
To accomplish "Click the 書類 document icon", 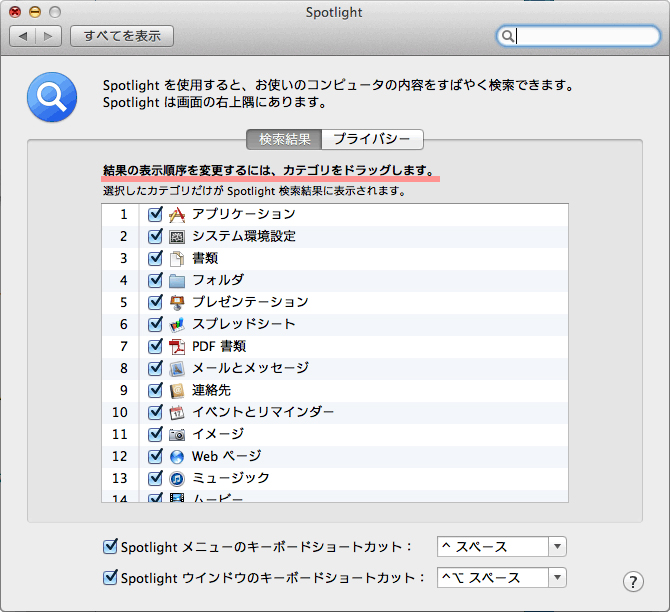I will pyautogui.click(x=177, y=259).
